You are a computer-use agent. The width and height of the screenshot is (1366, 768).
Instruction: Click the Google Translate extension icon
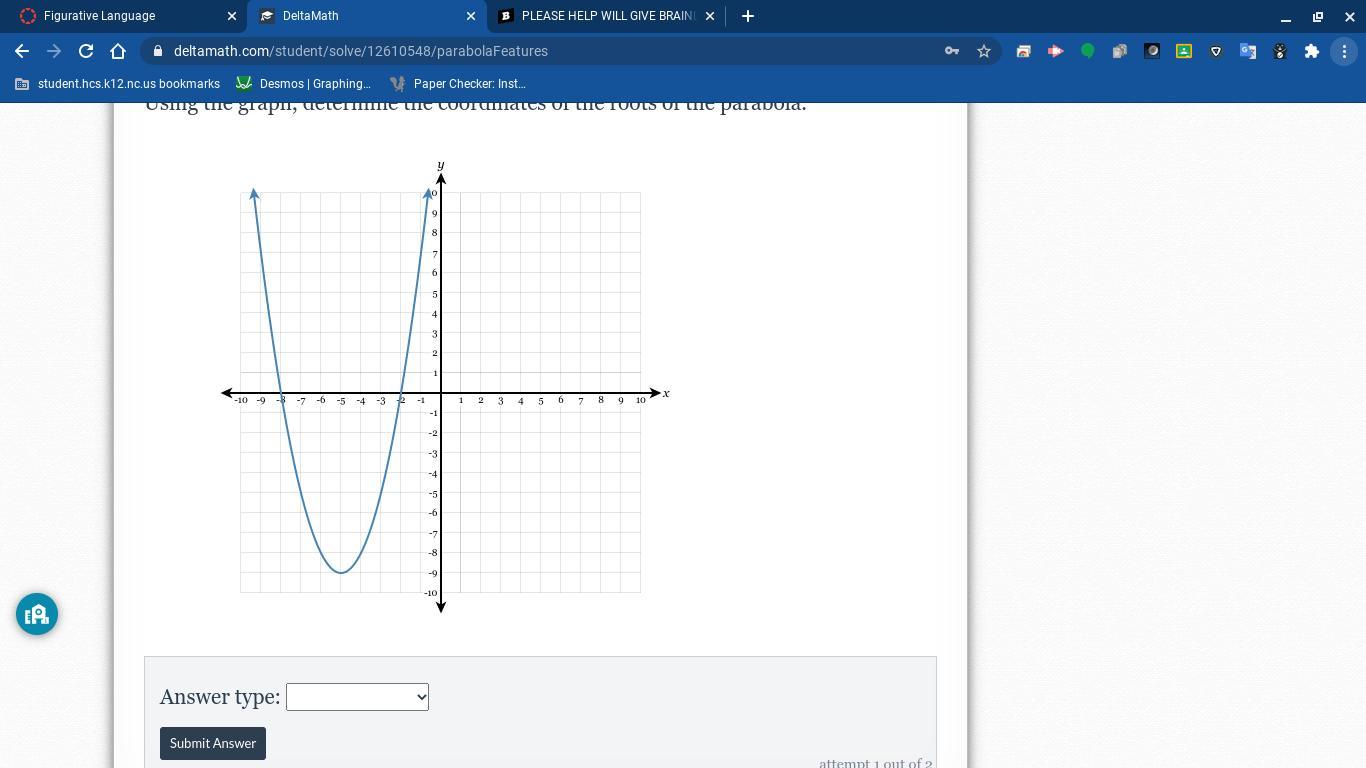1248,51
